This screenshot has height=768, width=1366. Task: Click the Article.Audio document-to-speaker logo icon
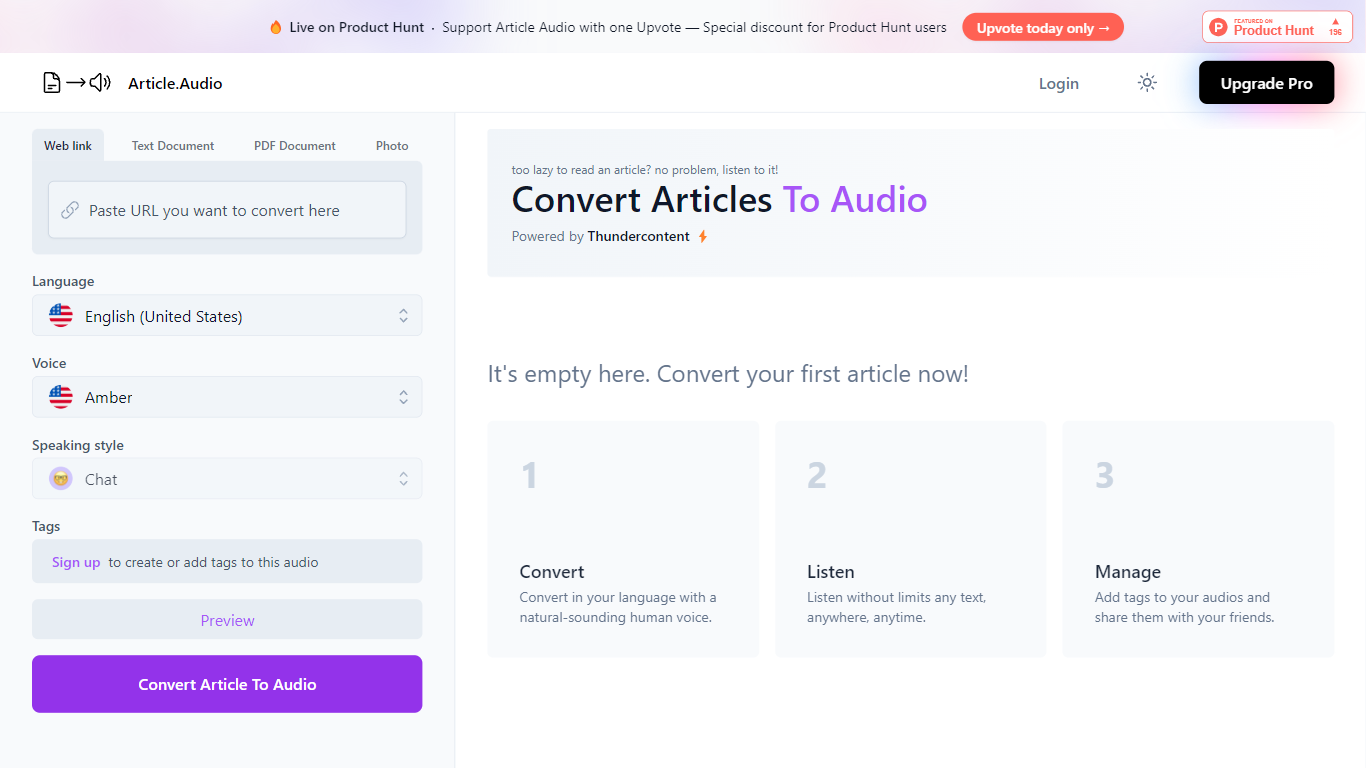point(76,83)
